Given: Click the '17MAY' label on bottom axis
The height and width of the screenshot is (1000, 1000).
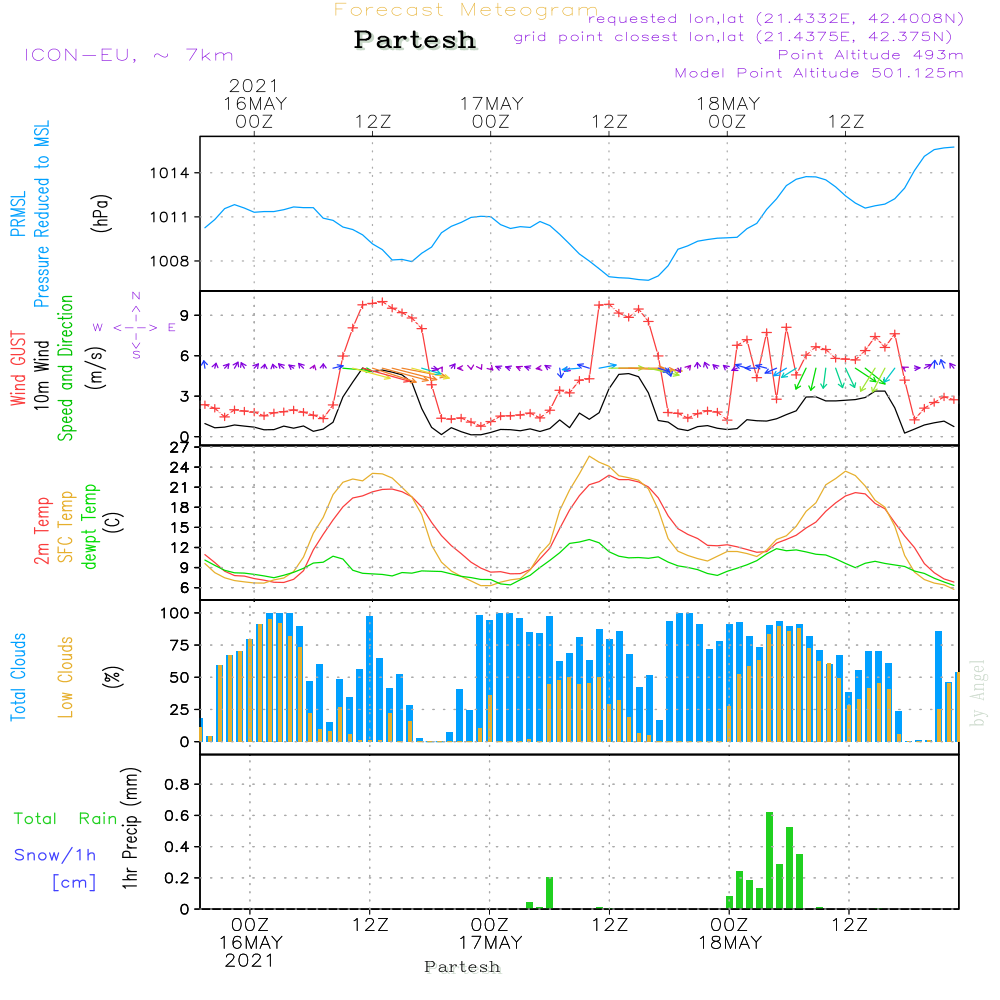Looking at the screenshot, I should click(x=490, y=943).
